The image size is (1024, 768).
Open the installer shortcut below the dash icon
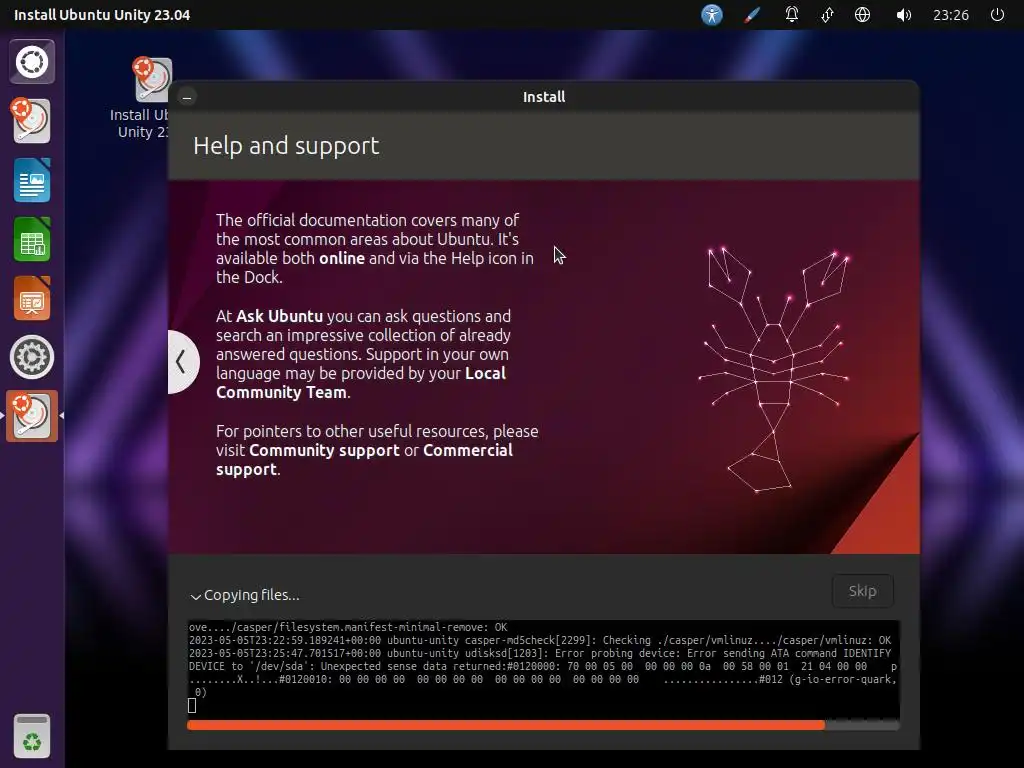pos(32,121)
